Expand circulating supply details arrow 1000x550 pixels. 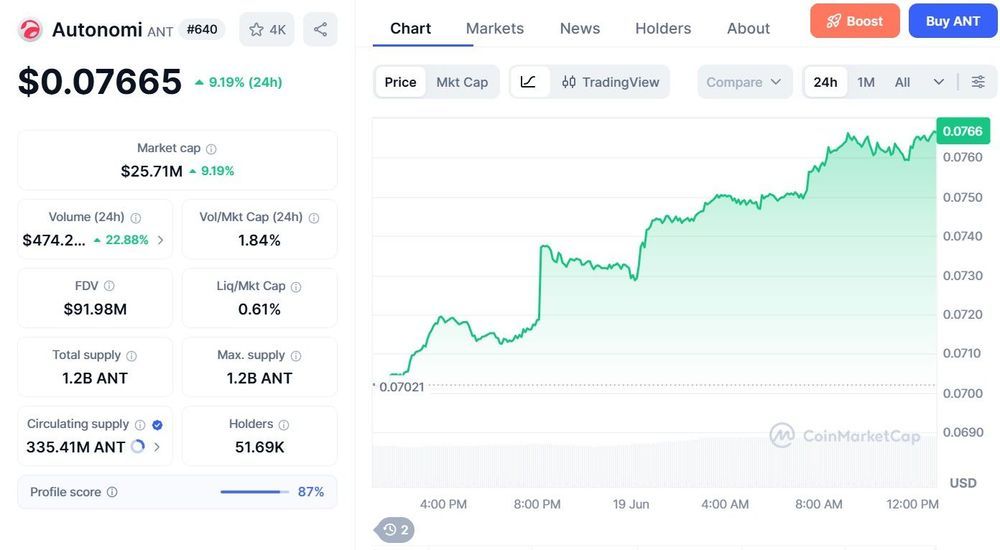click(x=157, y=447)
